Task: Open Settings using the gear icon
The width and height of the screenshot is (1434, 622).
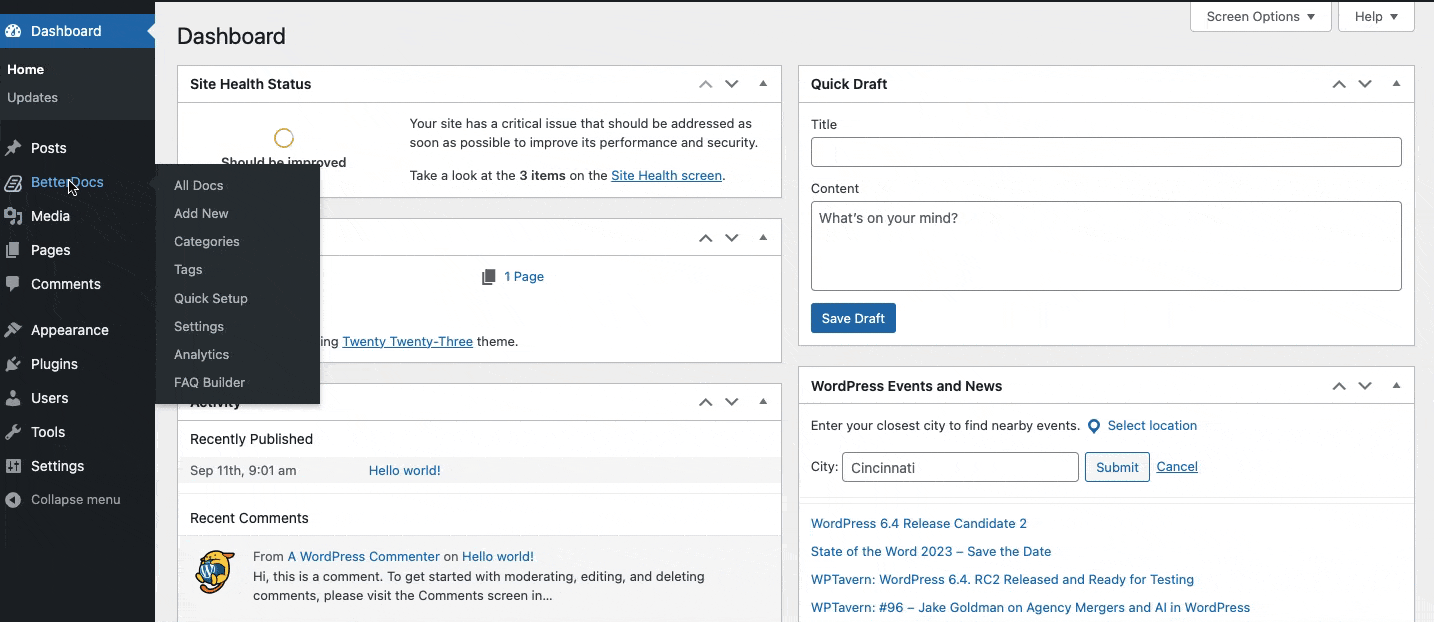Action: pyautogui.click(x=15, y=466)
